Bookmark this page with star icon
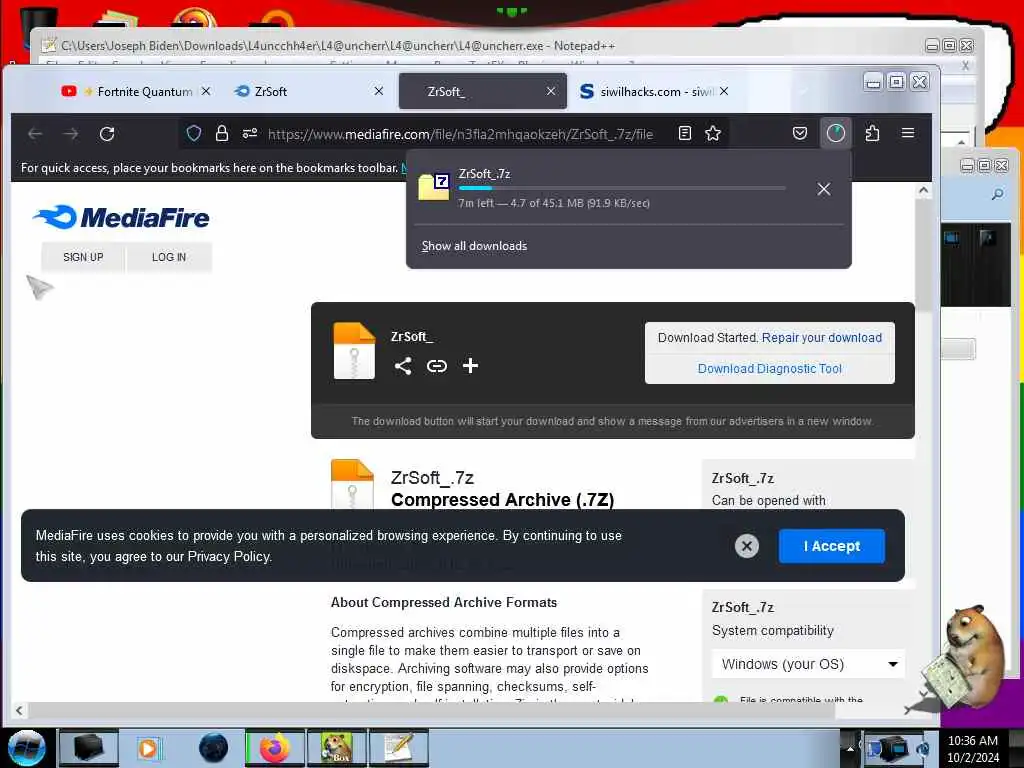Image resolution: width=1024 pixels, height=768 pixels. click(x=712, y=133)
